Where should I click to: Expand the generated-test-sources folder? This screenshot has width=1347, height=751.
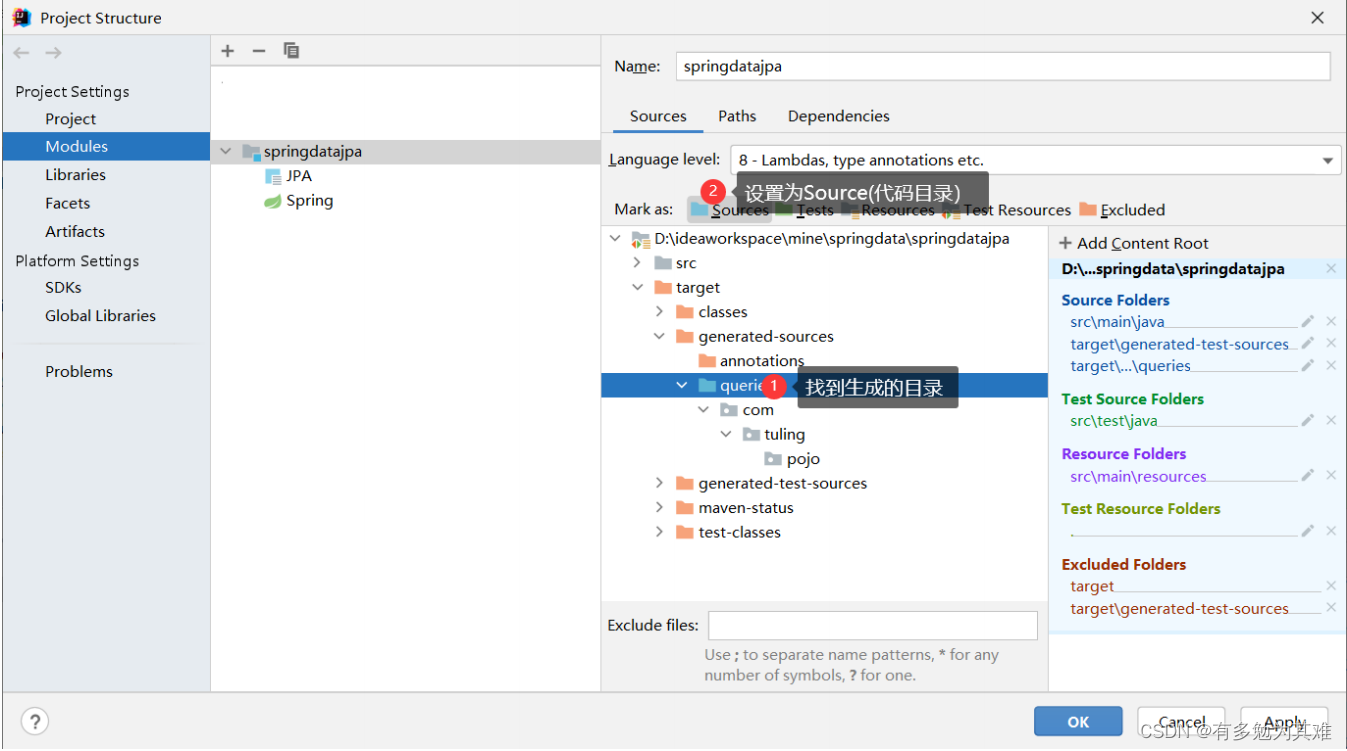click(659, 483)
